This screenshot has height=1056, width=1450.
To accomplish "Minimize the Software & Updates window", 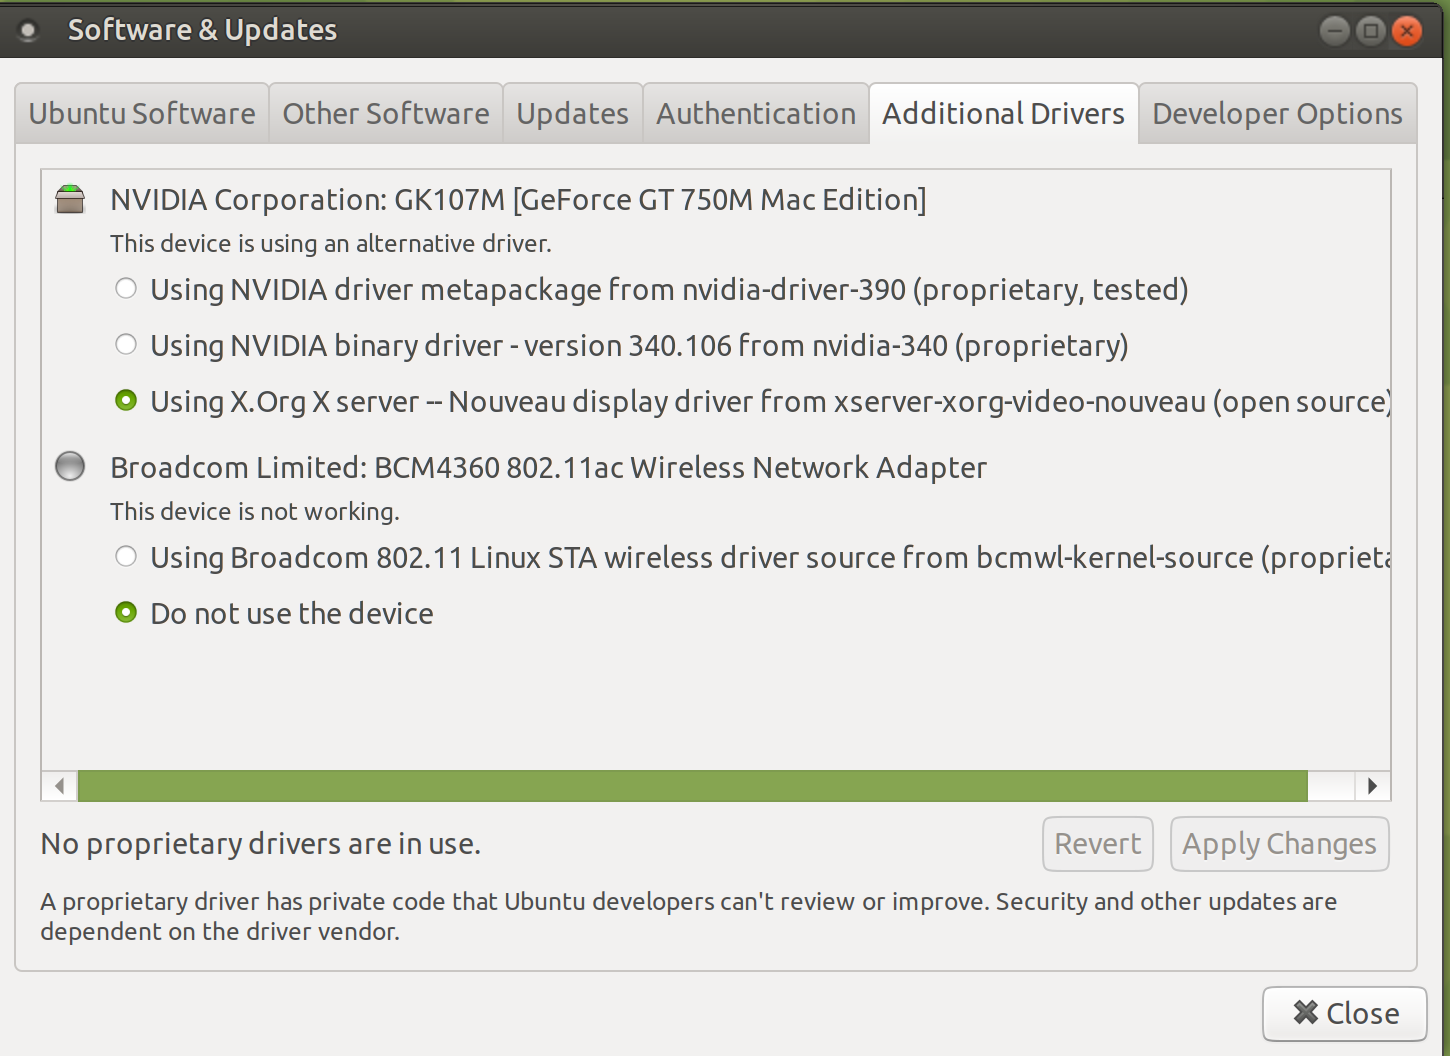I will pos(1334,31).
